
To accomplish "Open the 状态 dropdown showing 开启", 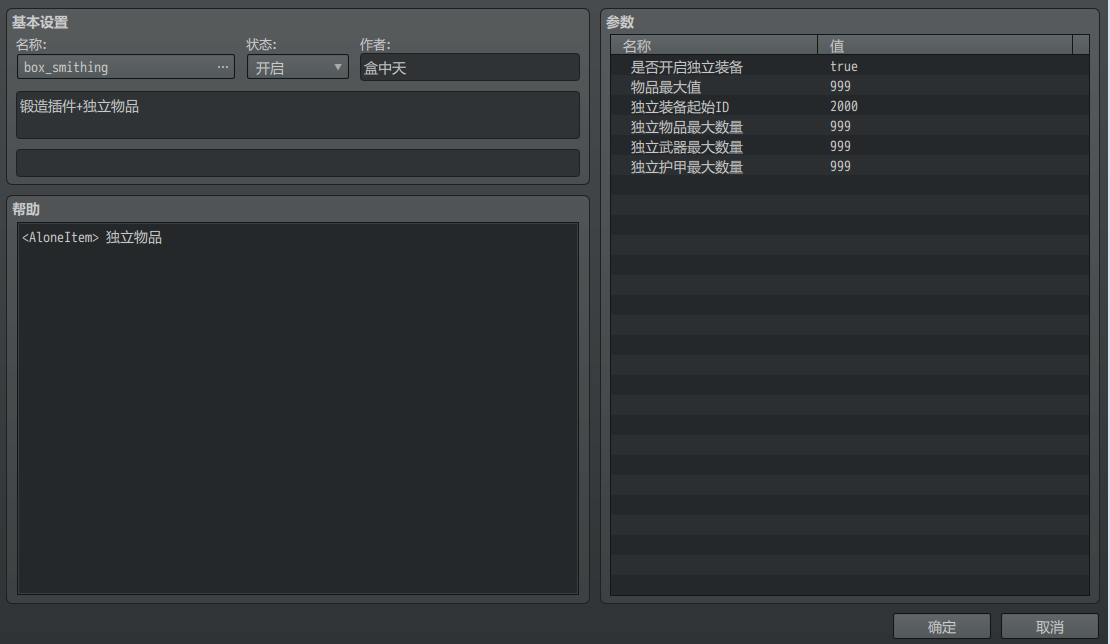I will pos(297,67).
